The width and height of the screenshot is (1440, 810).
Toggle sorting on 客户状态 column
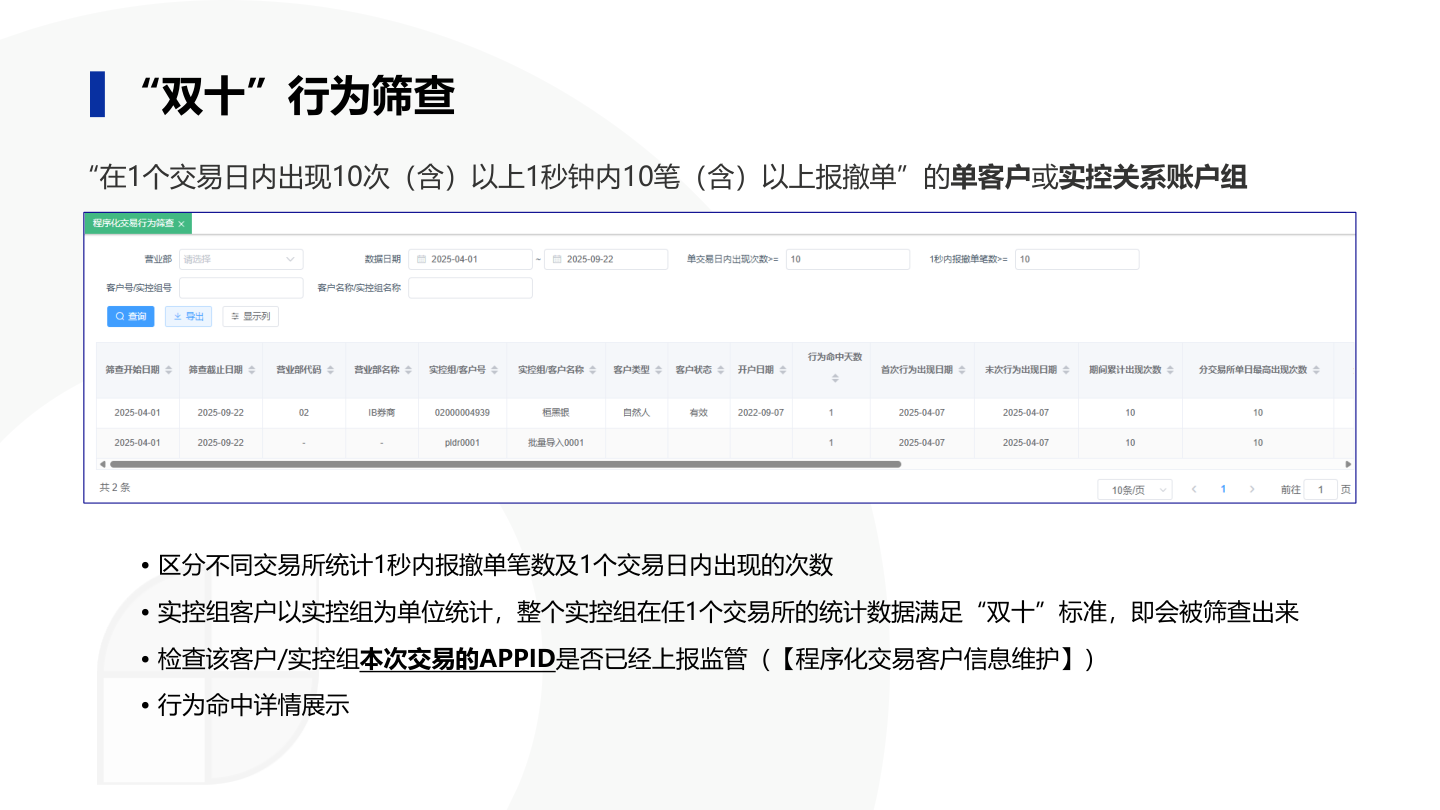[x=720, y=370]
